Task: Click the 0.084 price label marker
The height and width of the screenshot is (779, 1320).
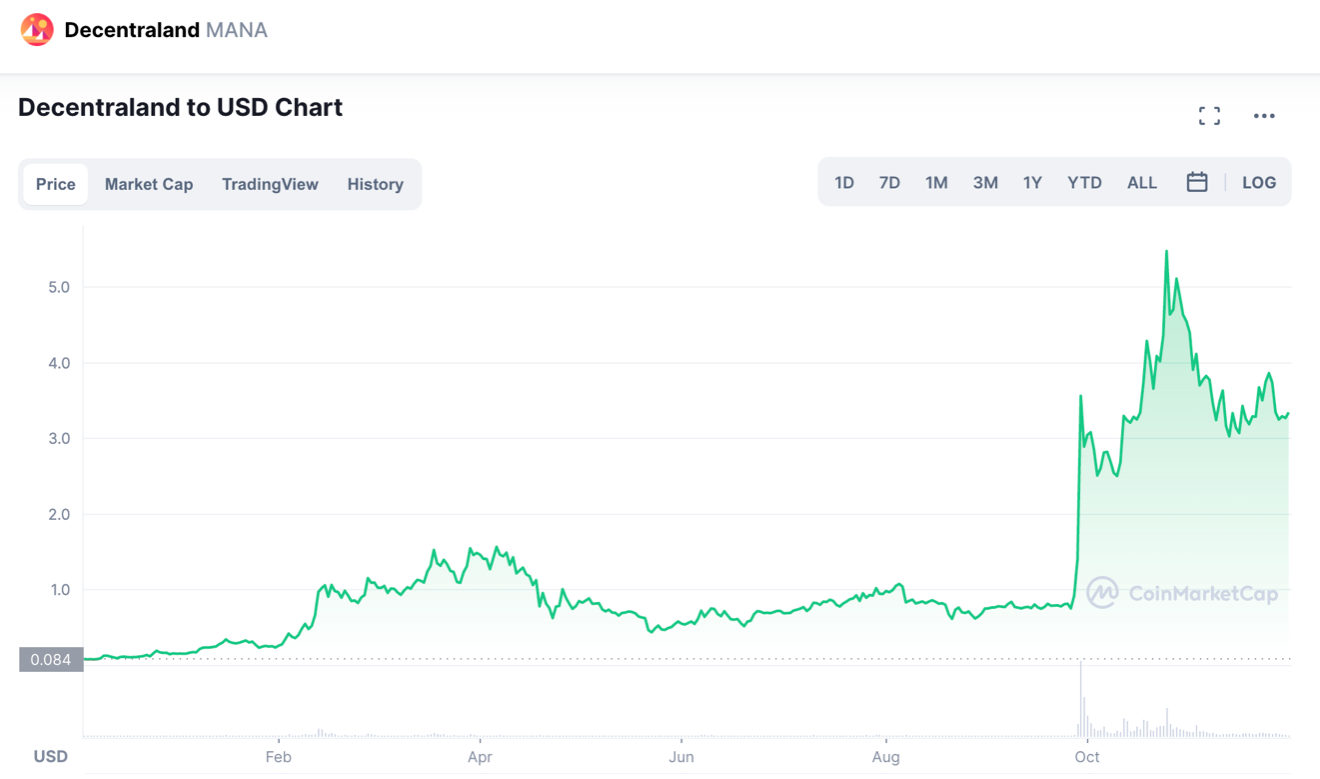Action: pyautogui.click(x=50, y=659)
